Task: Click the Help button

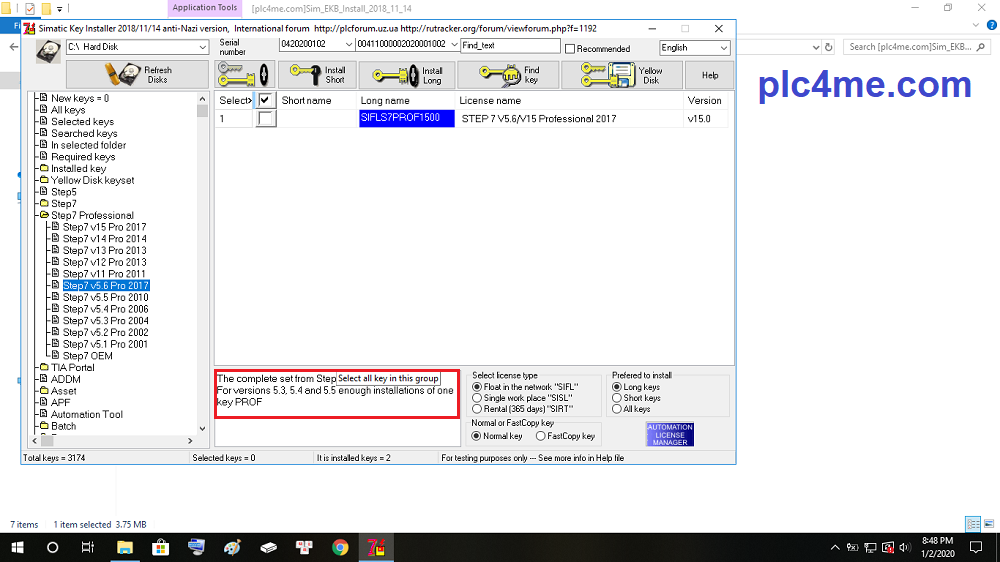Action: [709, 75]
